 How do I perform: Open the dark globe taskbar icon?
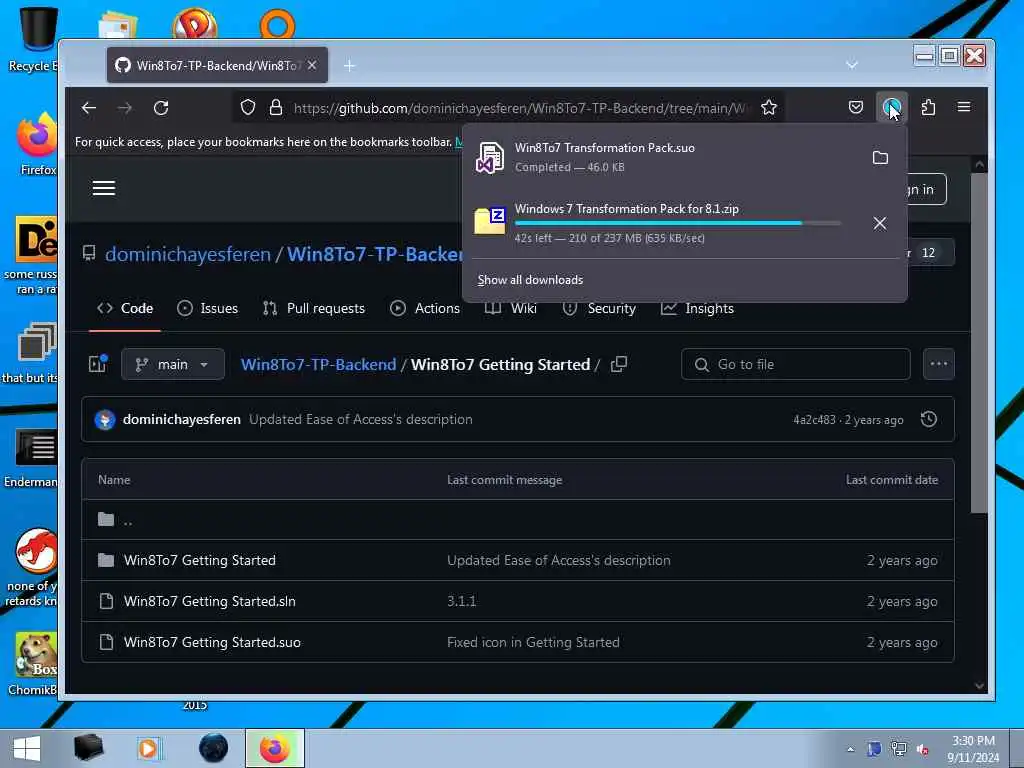pos(213,748)
